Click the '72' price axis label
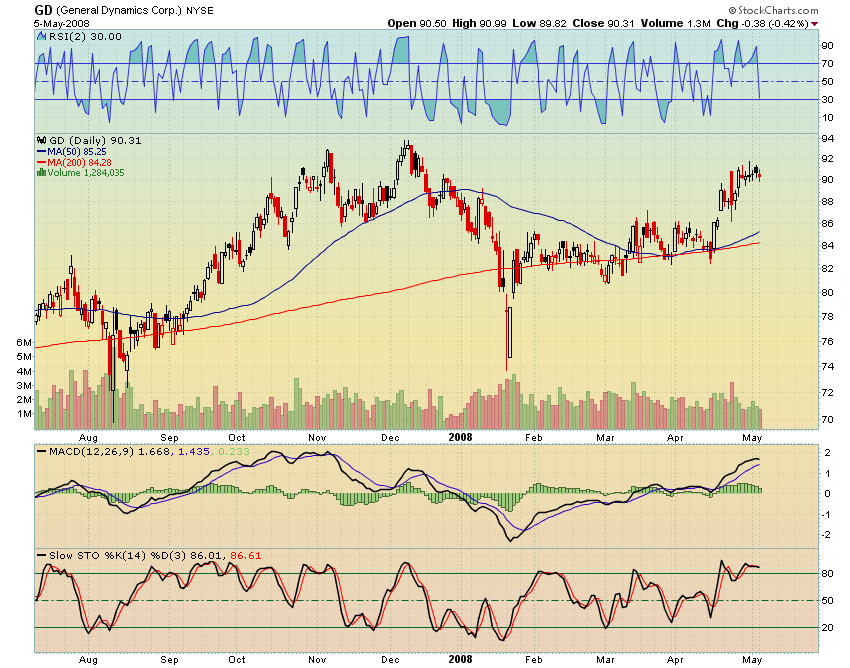 click(x=827, y=392)
